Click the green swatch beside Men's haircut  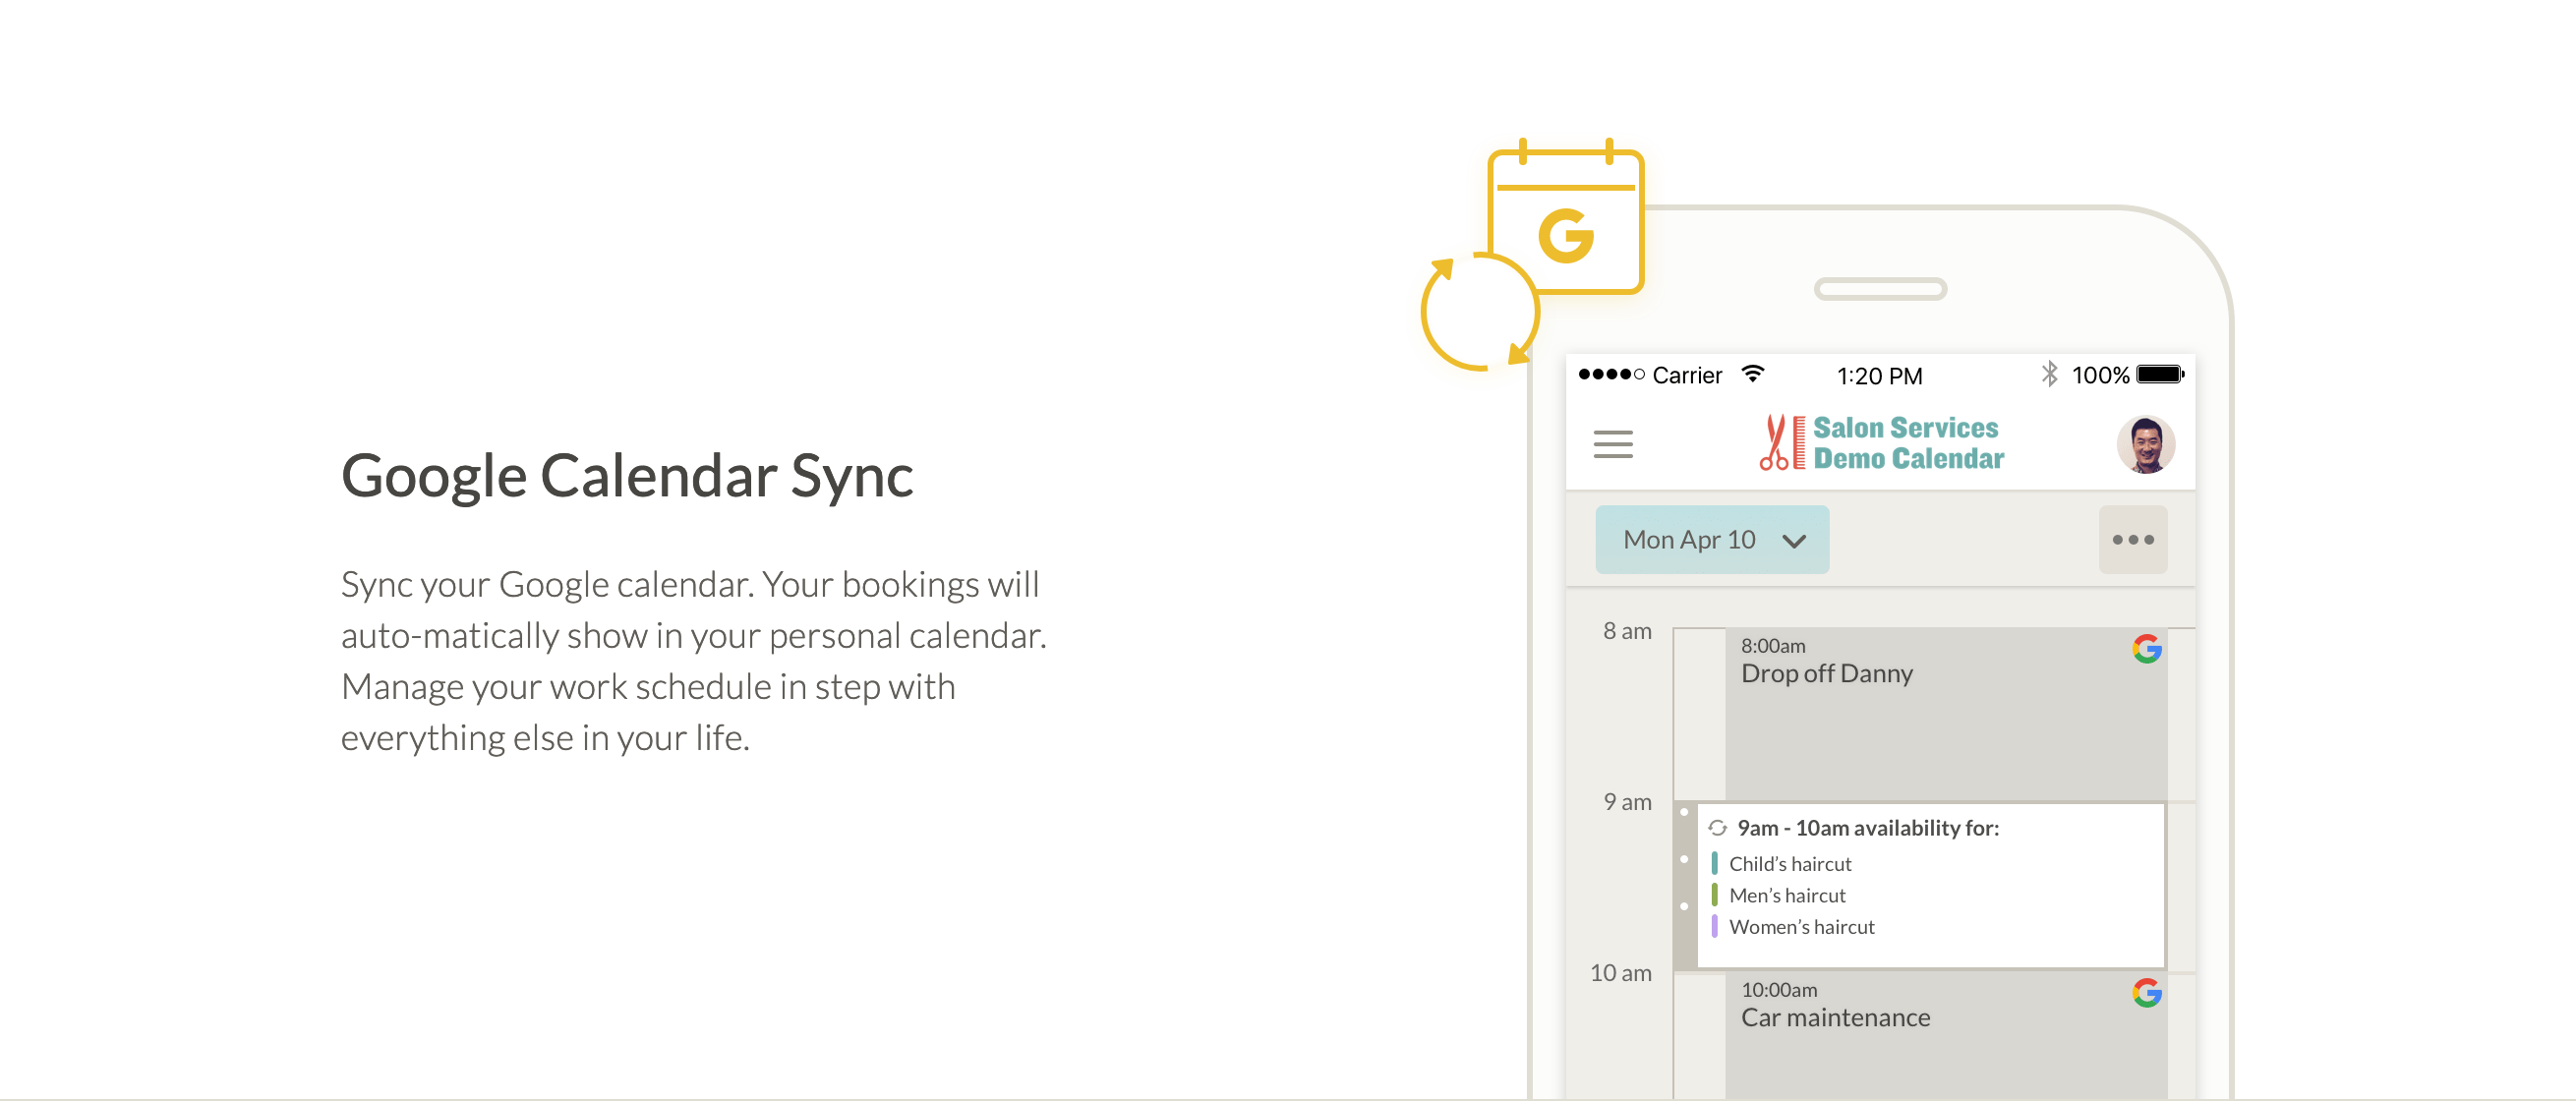click(1714, 895)
